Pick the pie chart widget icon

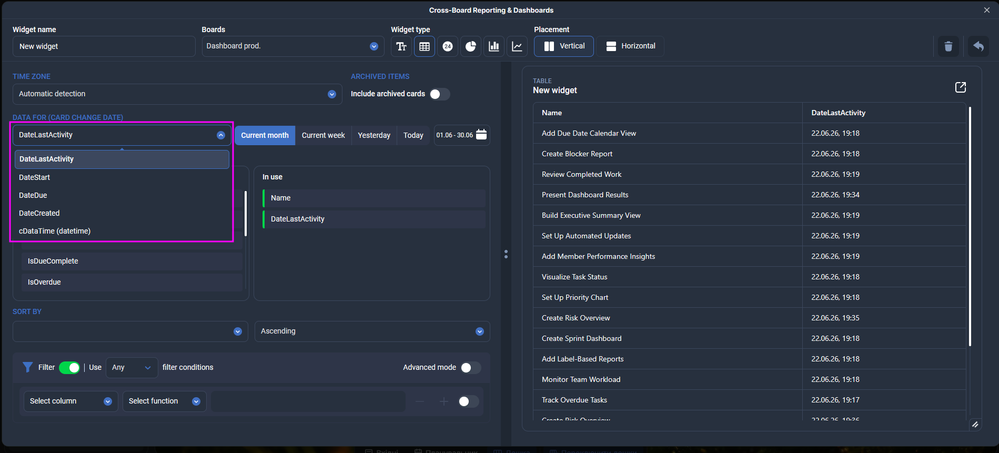pos(470,47)
